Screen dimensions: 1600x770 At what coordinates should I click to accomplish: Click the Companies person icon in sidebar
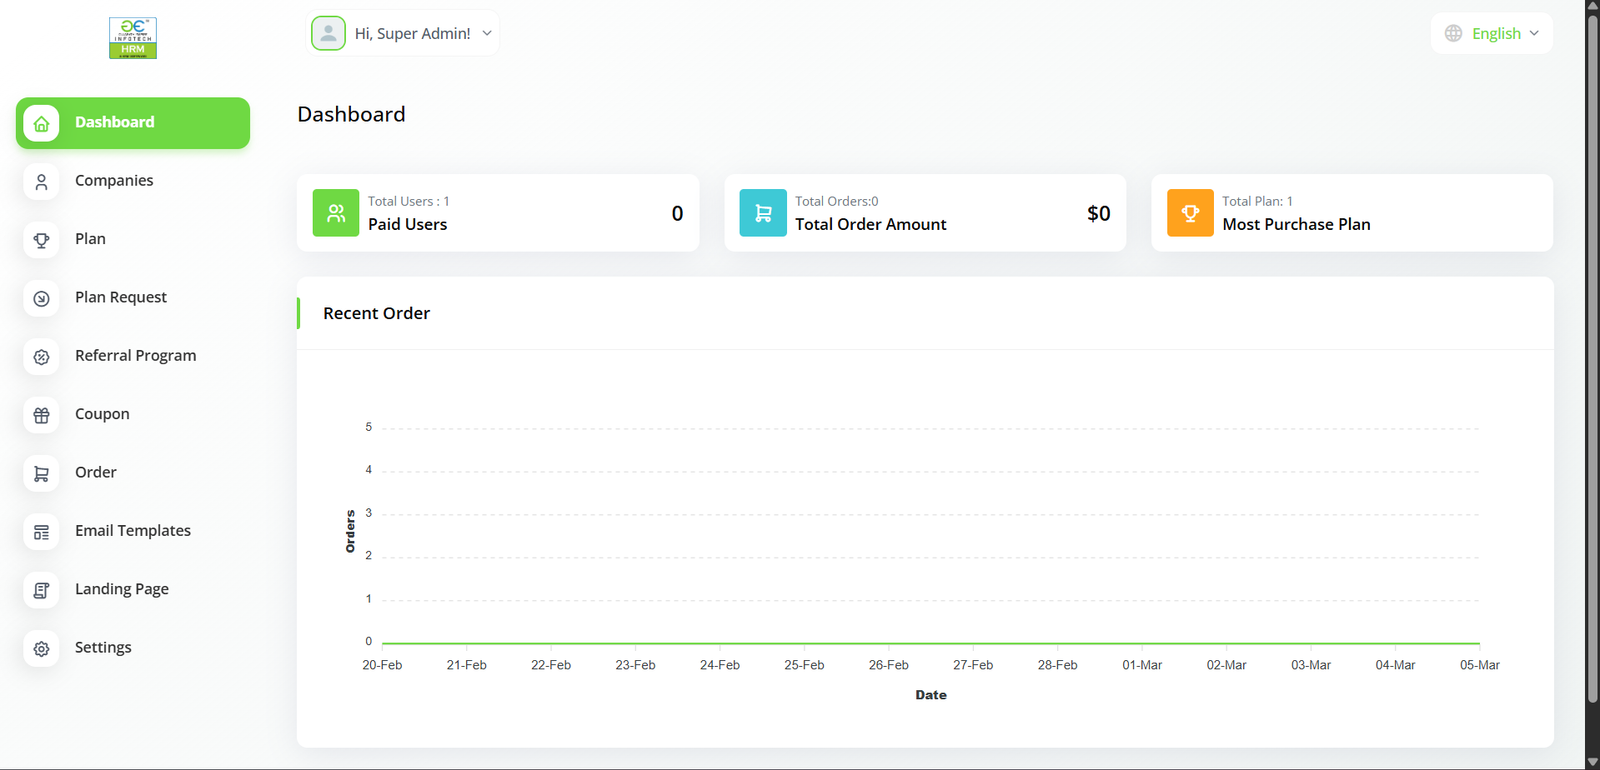(x=41, y=182)
